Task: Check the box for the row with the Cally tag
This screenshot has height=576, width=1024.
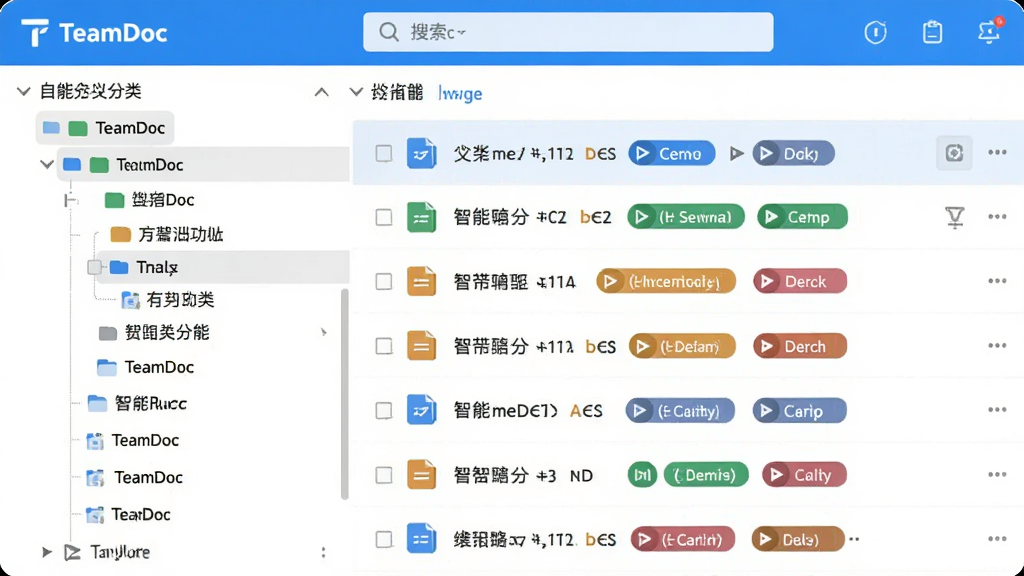Action: pos(383,475)
